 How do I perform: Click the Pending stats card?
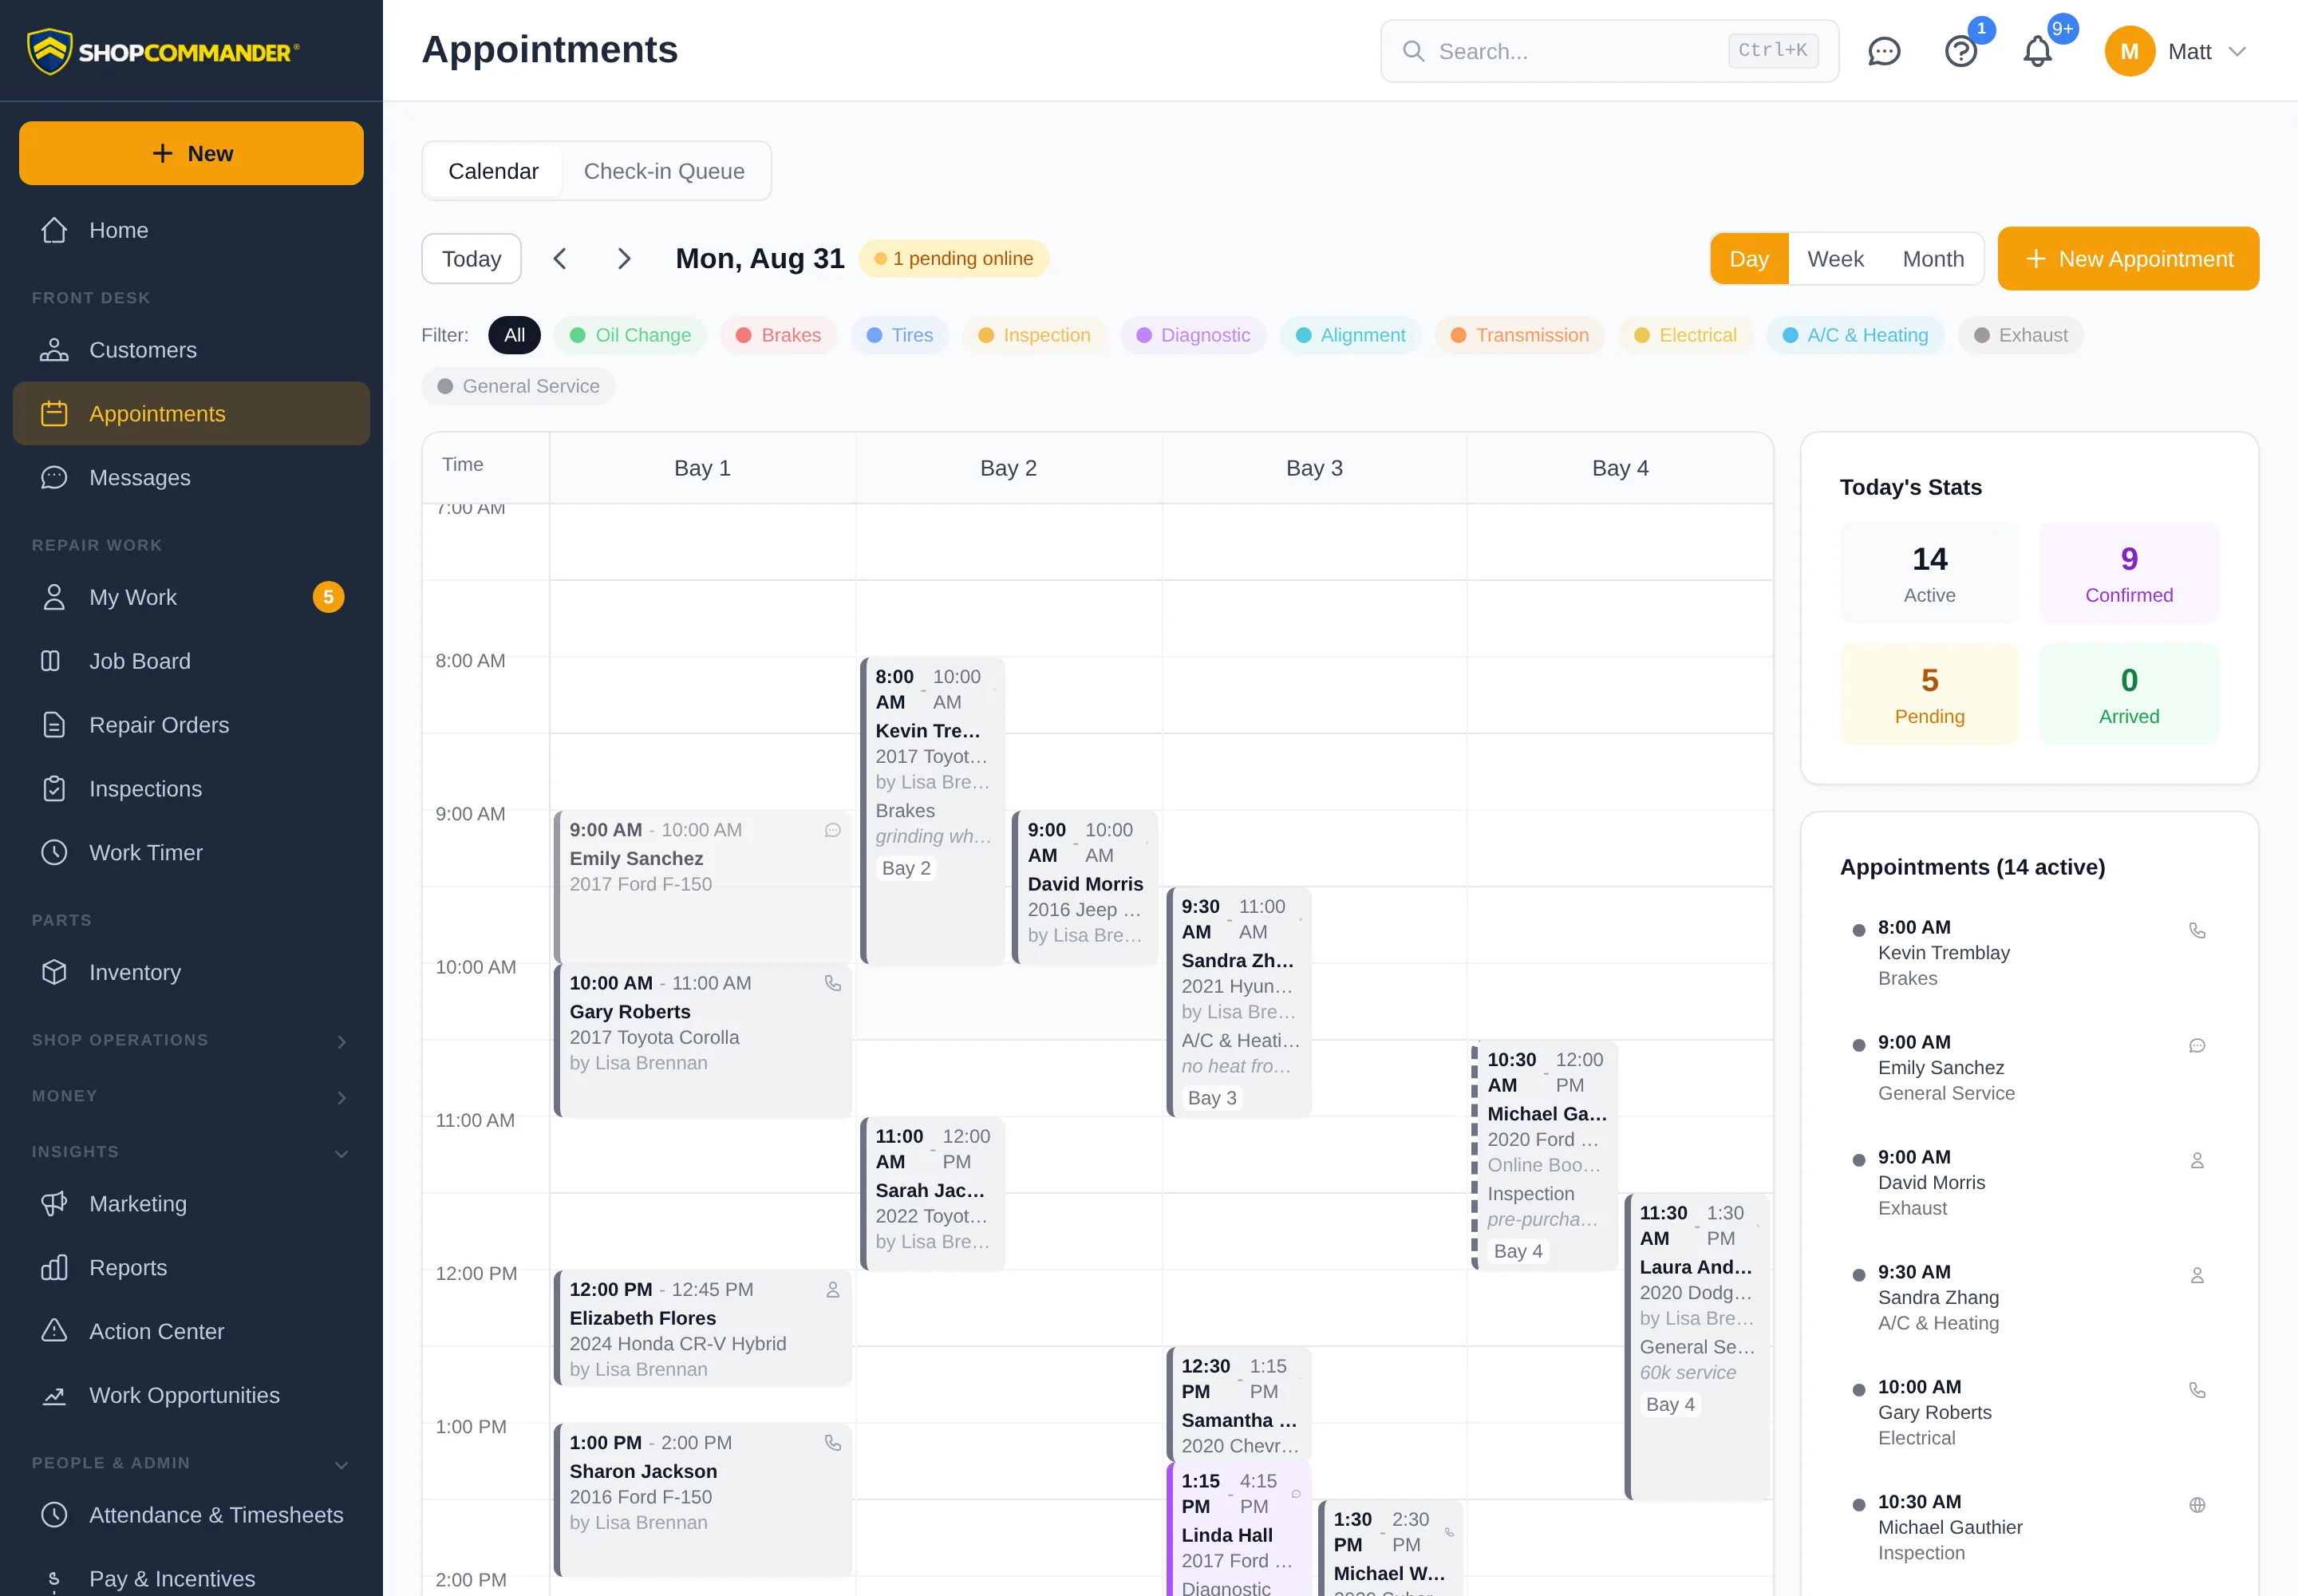[x=1929, y=694]
